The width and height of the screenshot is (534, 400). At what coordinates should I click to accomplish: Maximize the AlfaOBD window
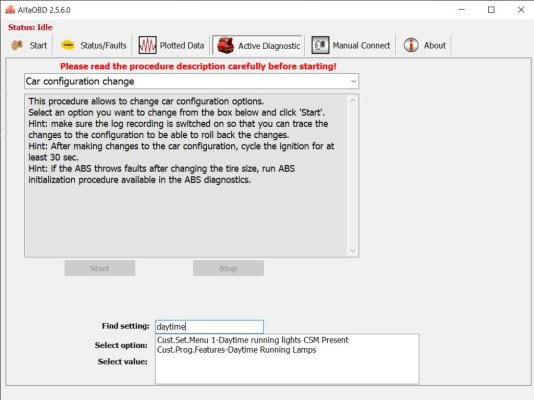pos(491,10)
